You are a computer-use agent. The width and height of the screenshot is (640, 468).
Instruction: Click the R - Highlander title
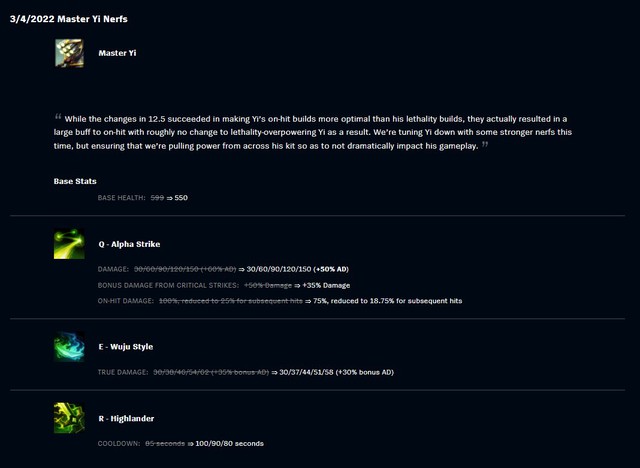click(126, 418)
